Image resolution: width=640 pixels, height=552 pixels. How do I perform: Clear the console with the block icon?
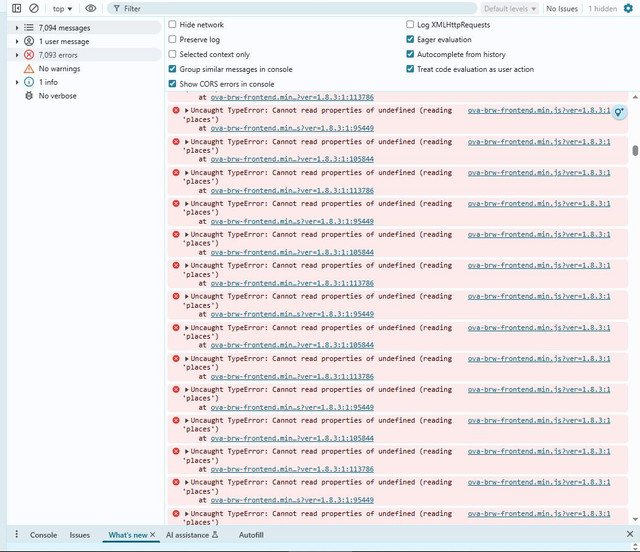tap(34, 8)
